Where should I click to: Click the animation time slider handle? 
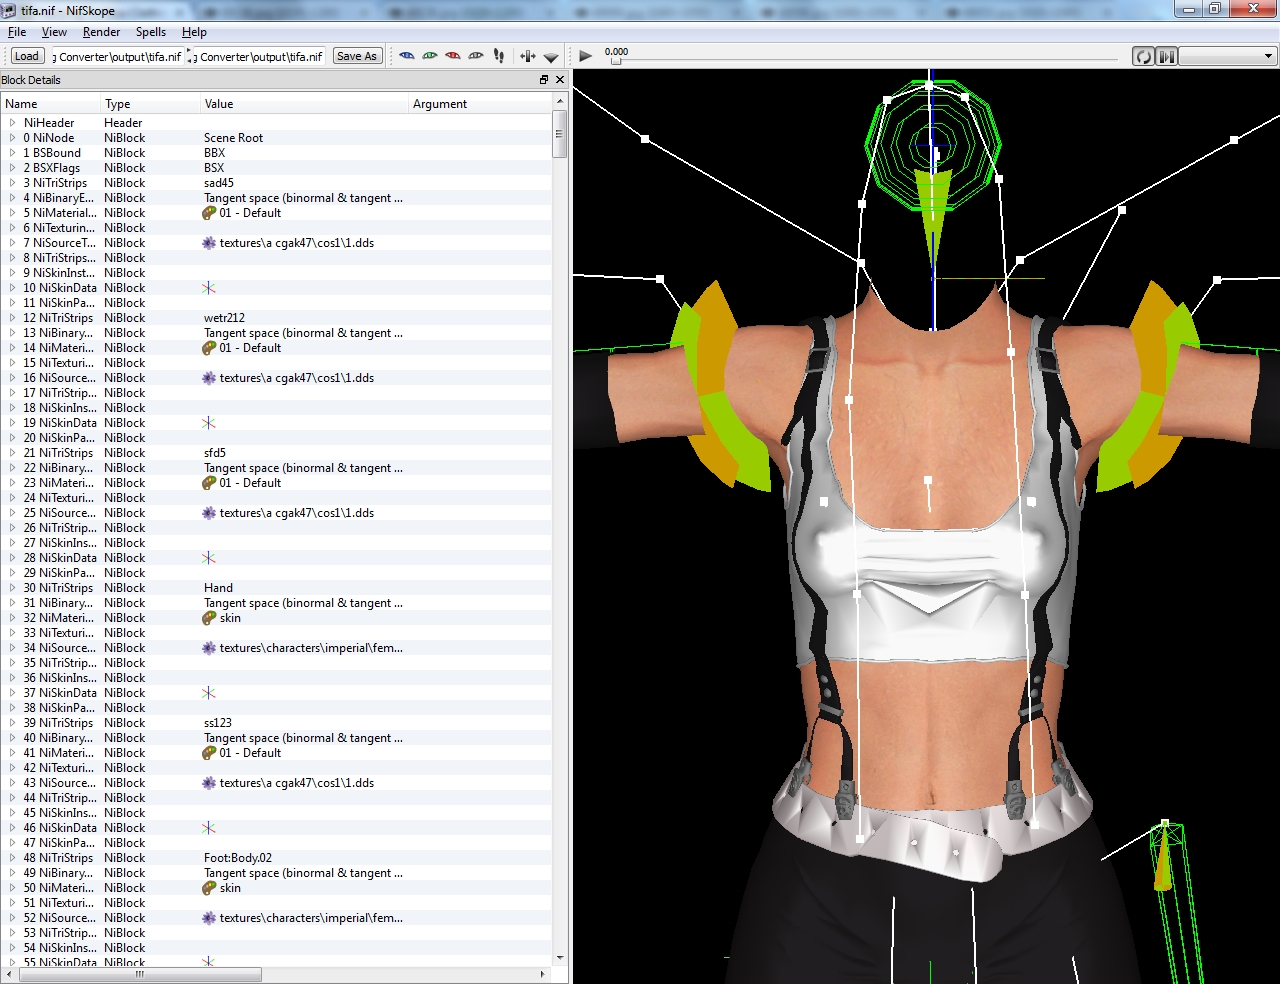[x=616, y=61]
